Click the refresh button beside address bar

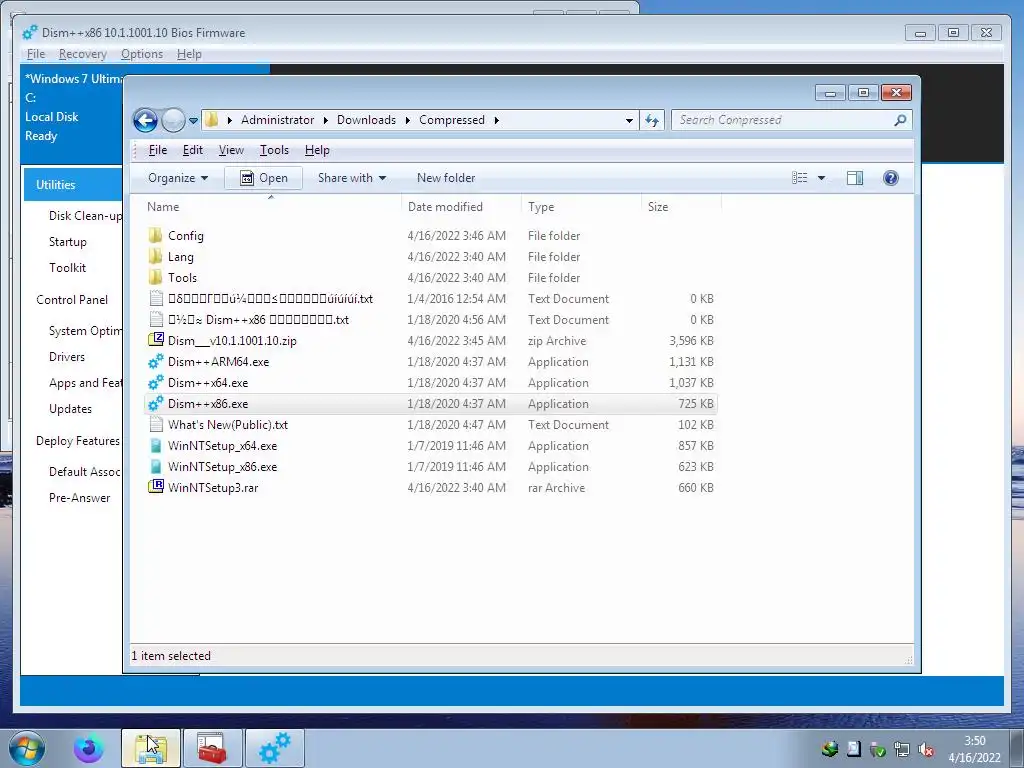[652, 120]
